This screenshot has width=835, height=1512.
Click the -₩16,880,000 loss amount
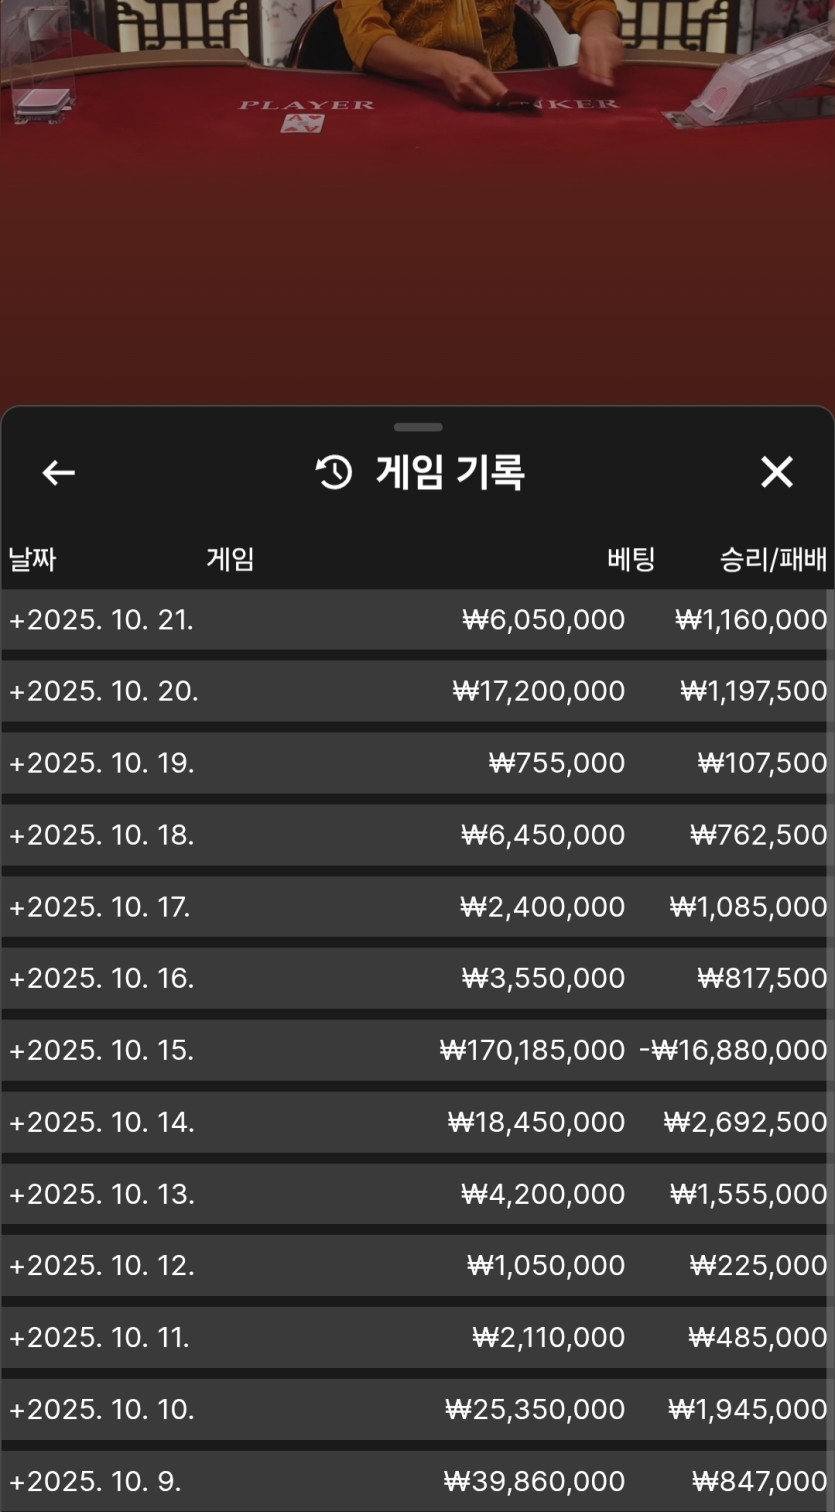(x=733, y=1050)
